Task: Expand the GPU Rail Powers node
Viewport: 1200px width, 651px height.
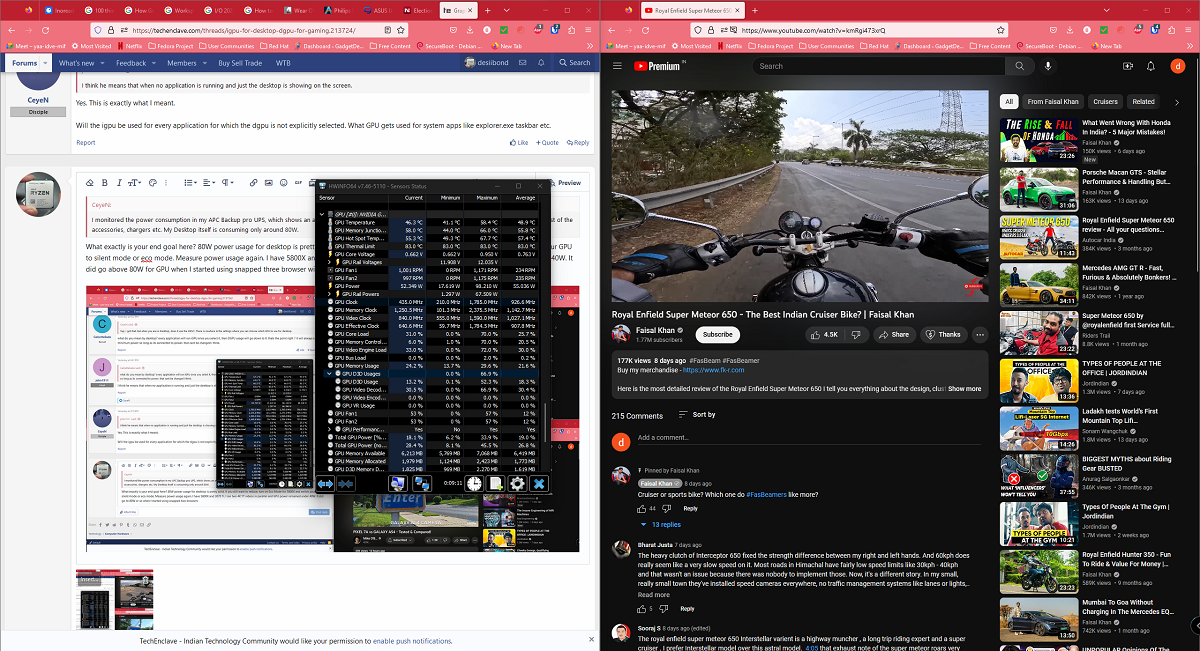Action: pos(329,294)
